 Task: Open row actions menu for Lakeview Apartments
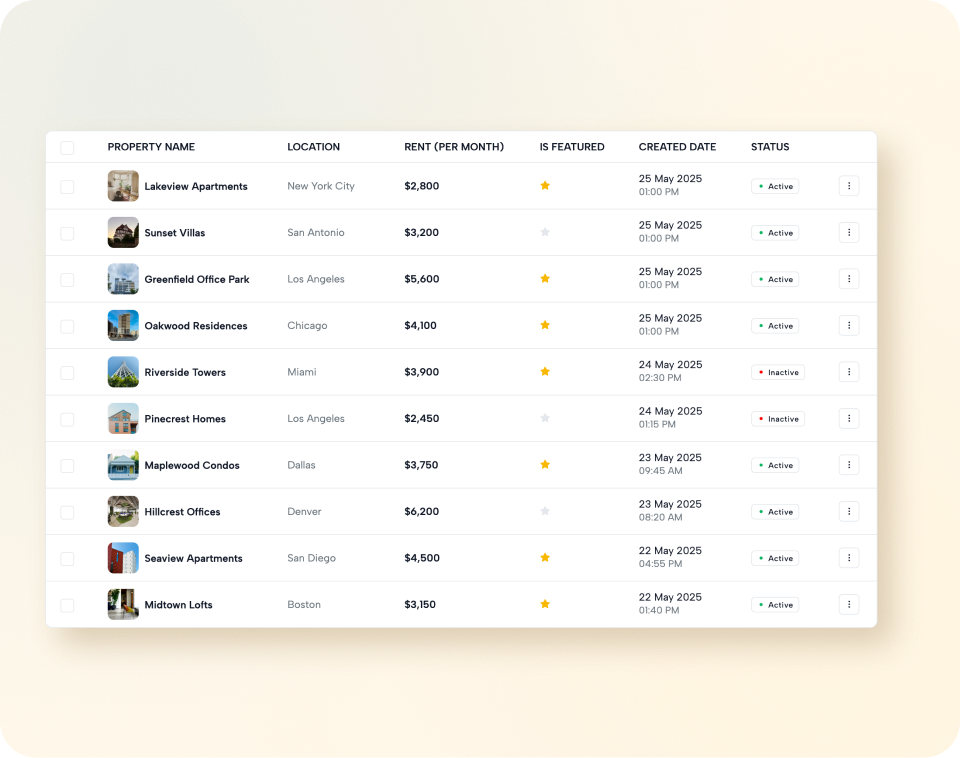coord(848,186)
